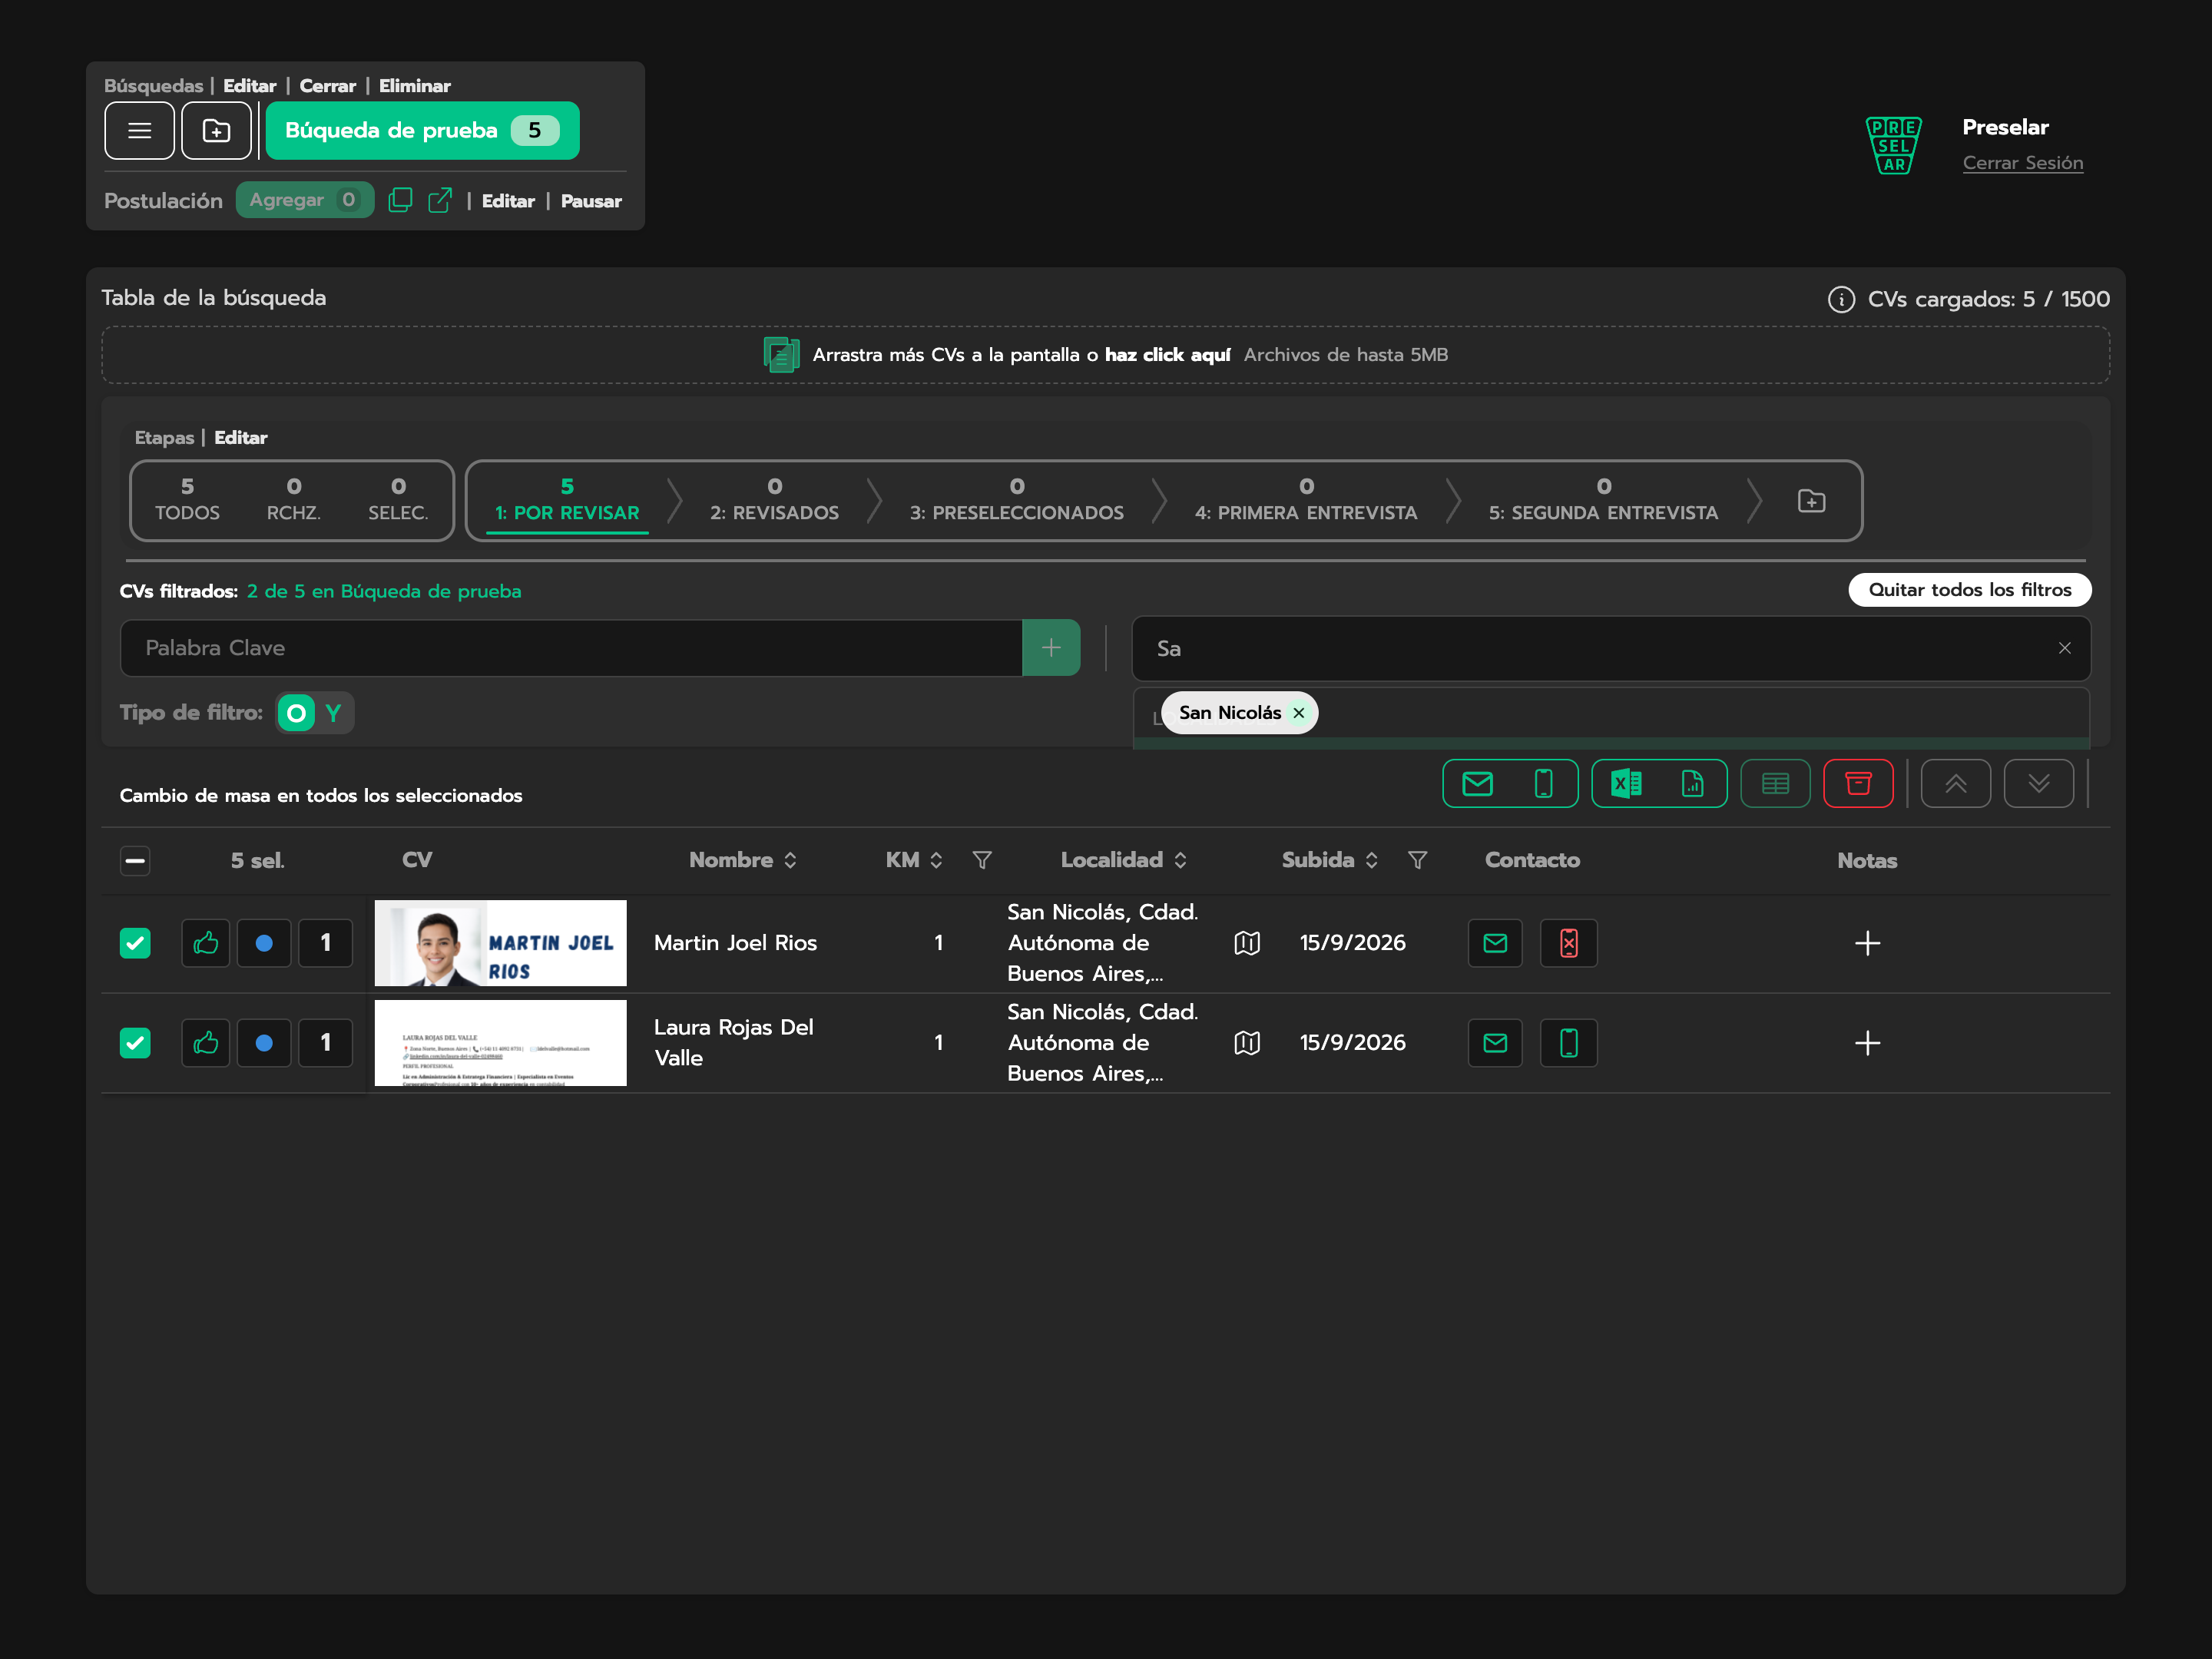Click the table view icon in mass actions
The image size is (2212, 1659).
click(1775, 783)
